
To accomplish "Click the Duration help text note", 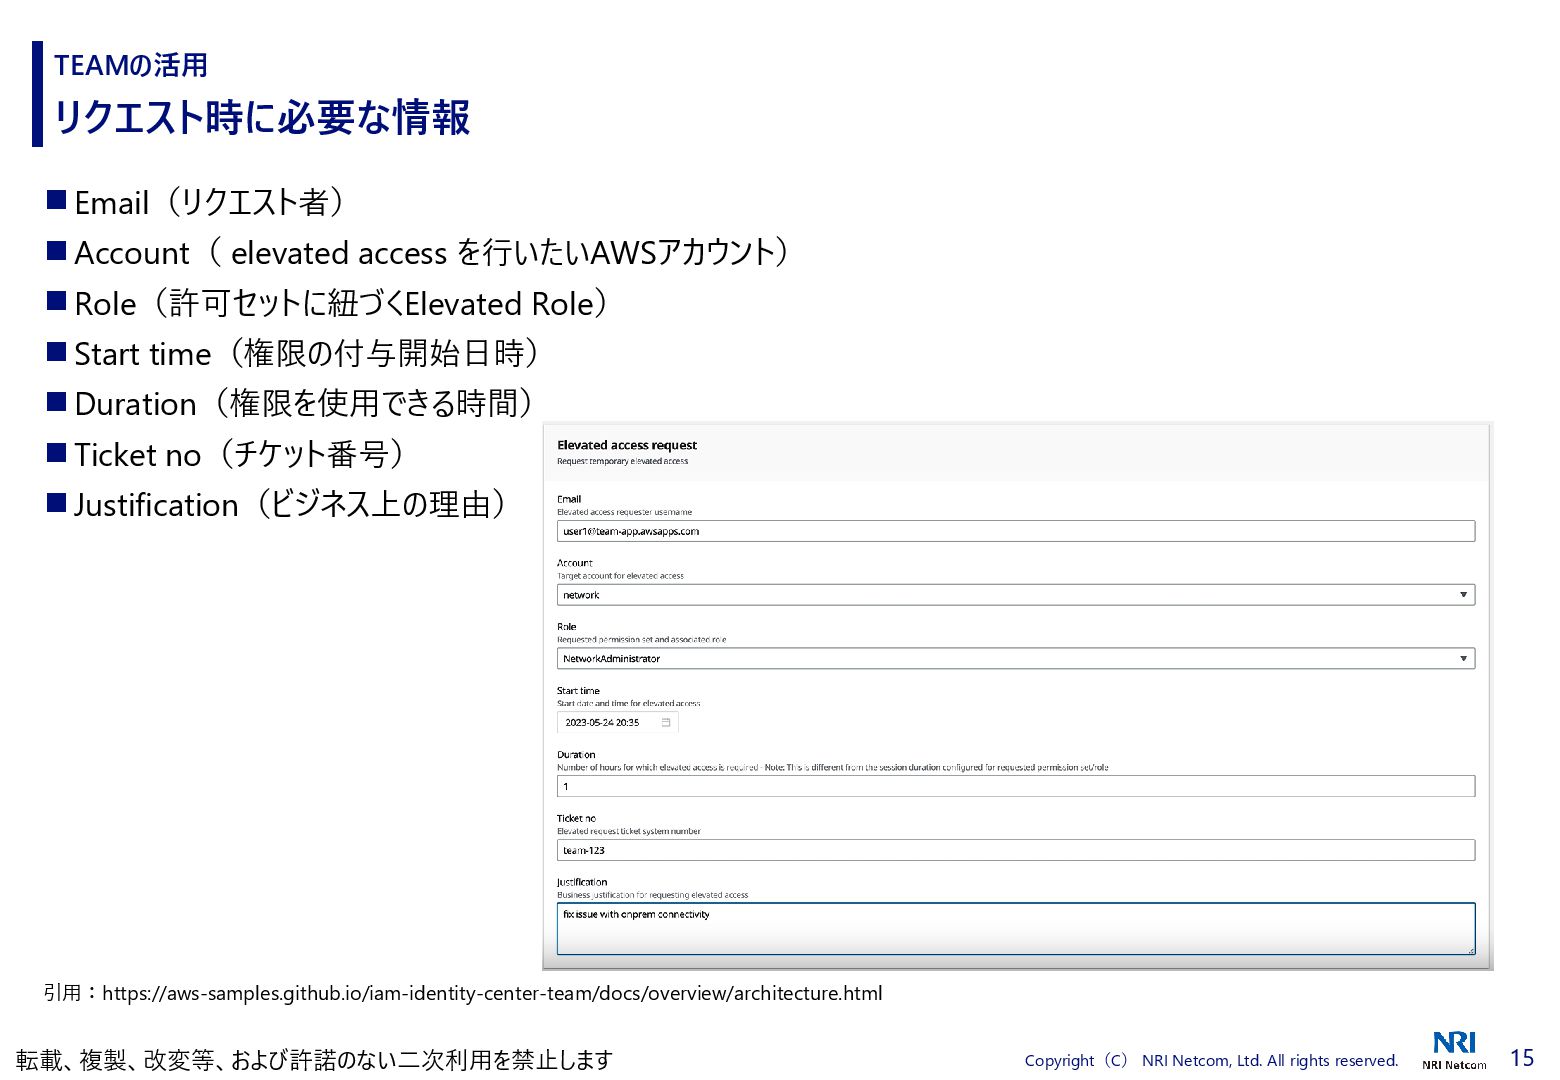I will coord(832,768).
